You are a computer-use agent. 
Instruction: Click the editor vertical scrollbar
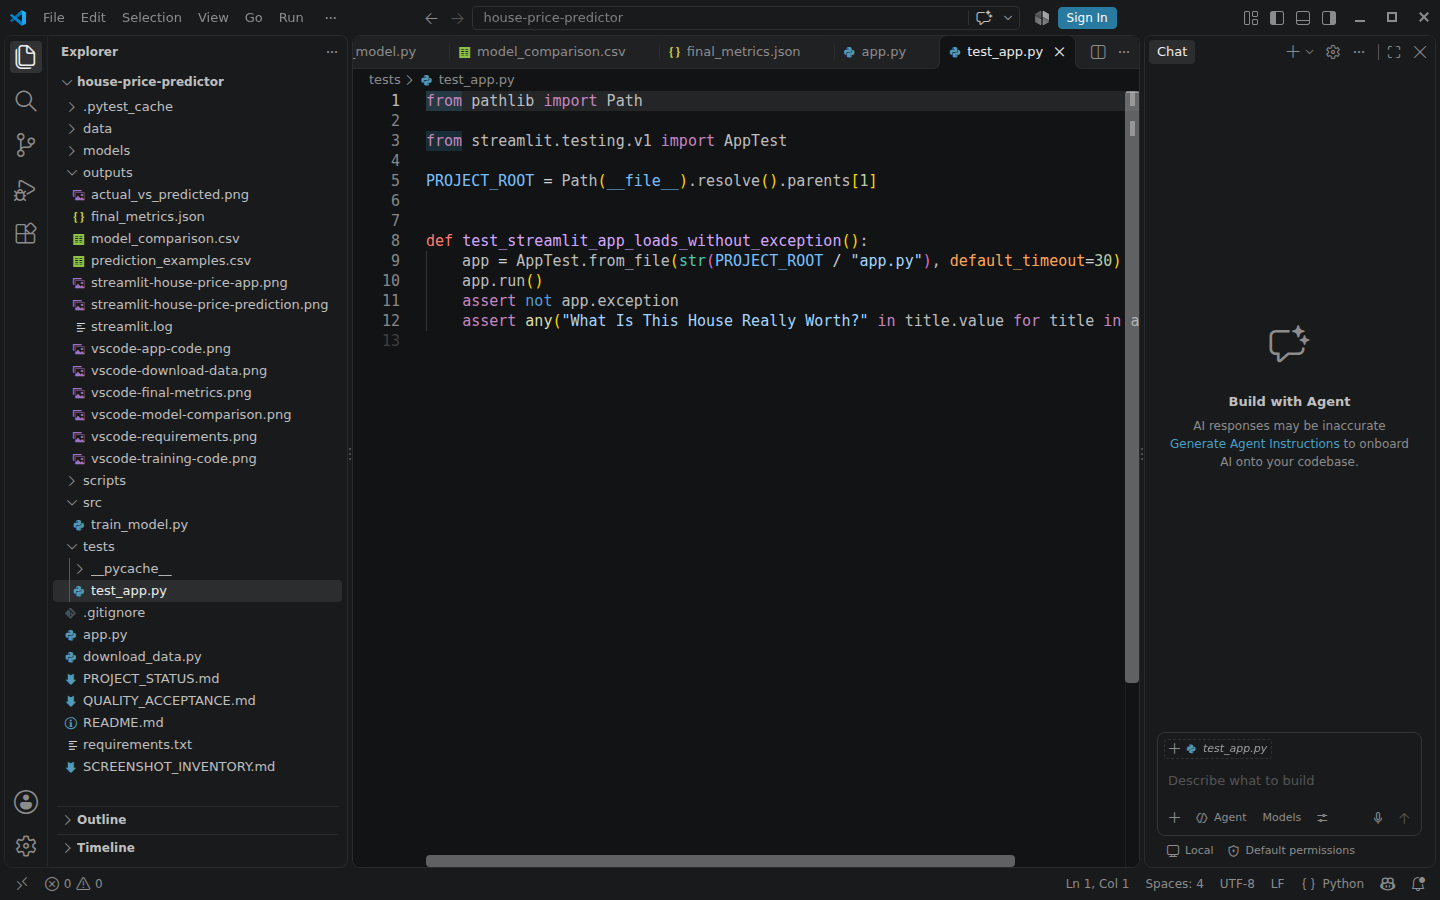point(1132,387)
